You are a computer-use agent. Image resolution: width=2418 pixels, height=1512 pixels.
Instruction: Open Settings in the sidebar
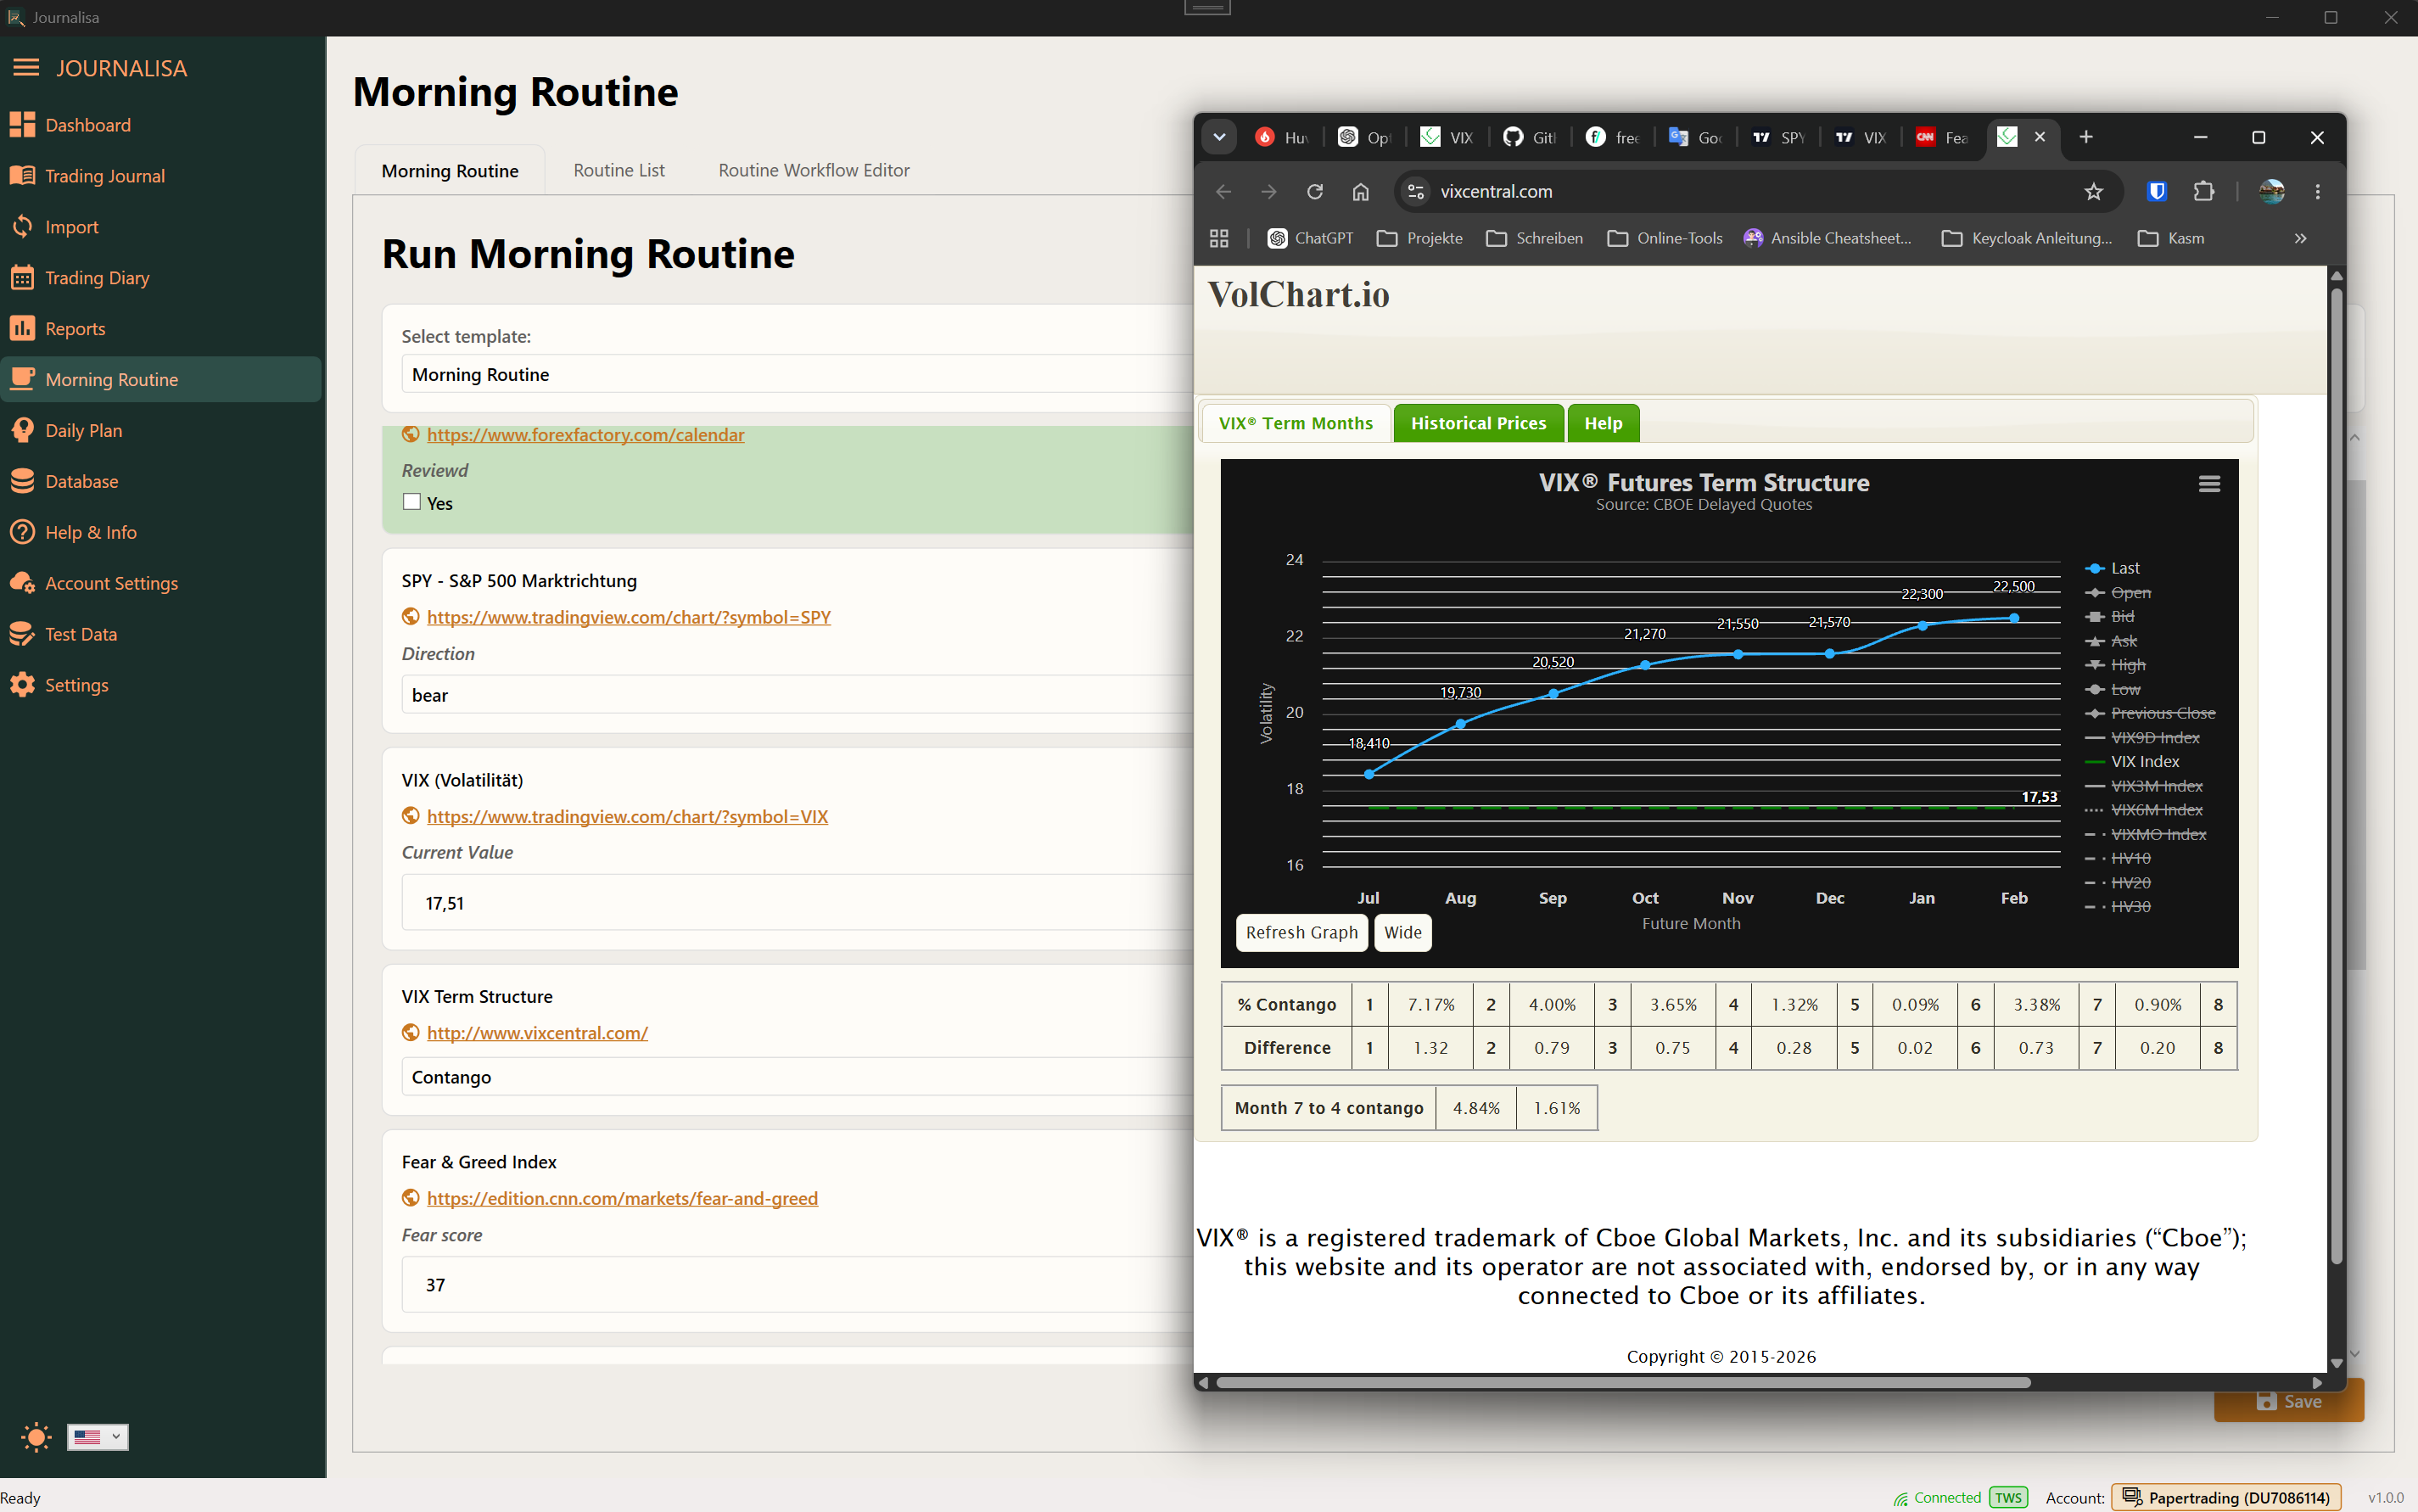161,686
